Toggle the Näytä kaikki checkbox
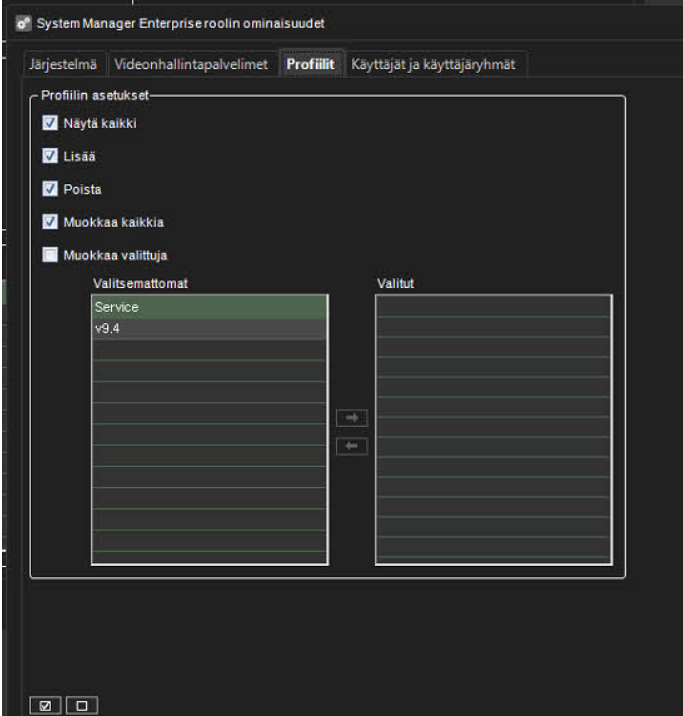The height and width of the screenshot is (716, 683). (50, 124)
